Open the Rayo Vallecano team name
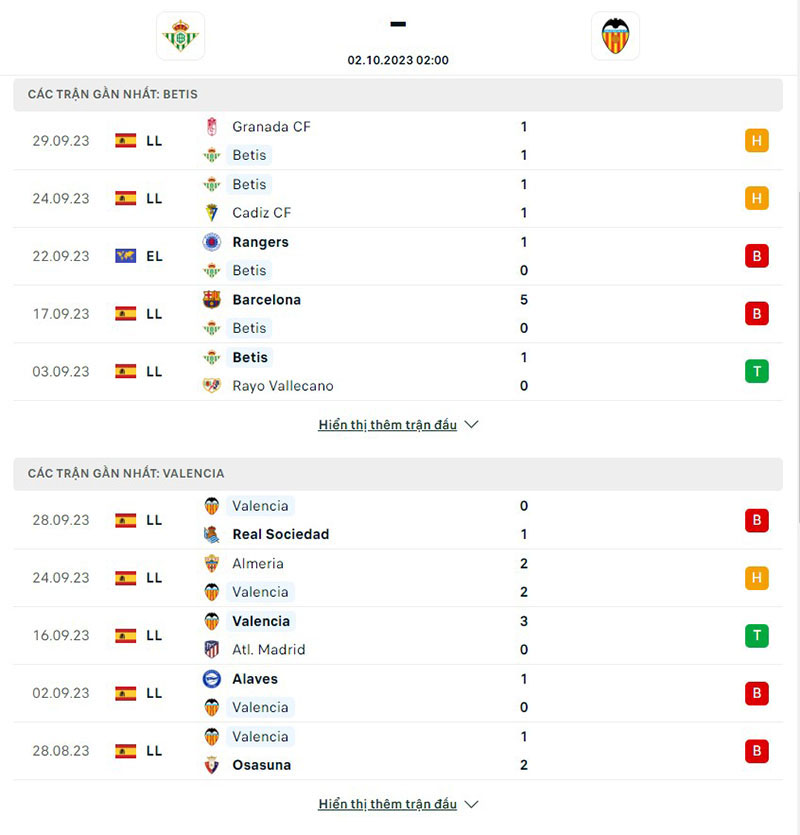 283,386
